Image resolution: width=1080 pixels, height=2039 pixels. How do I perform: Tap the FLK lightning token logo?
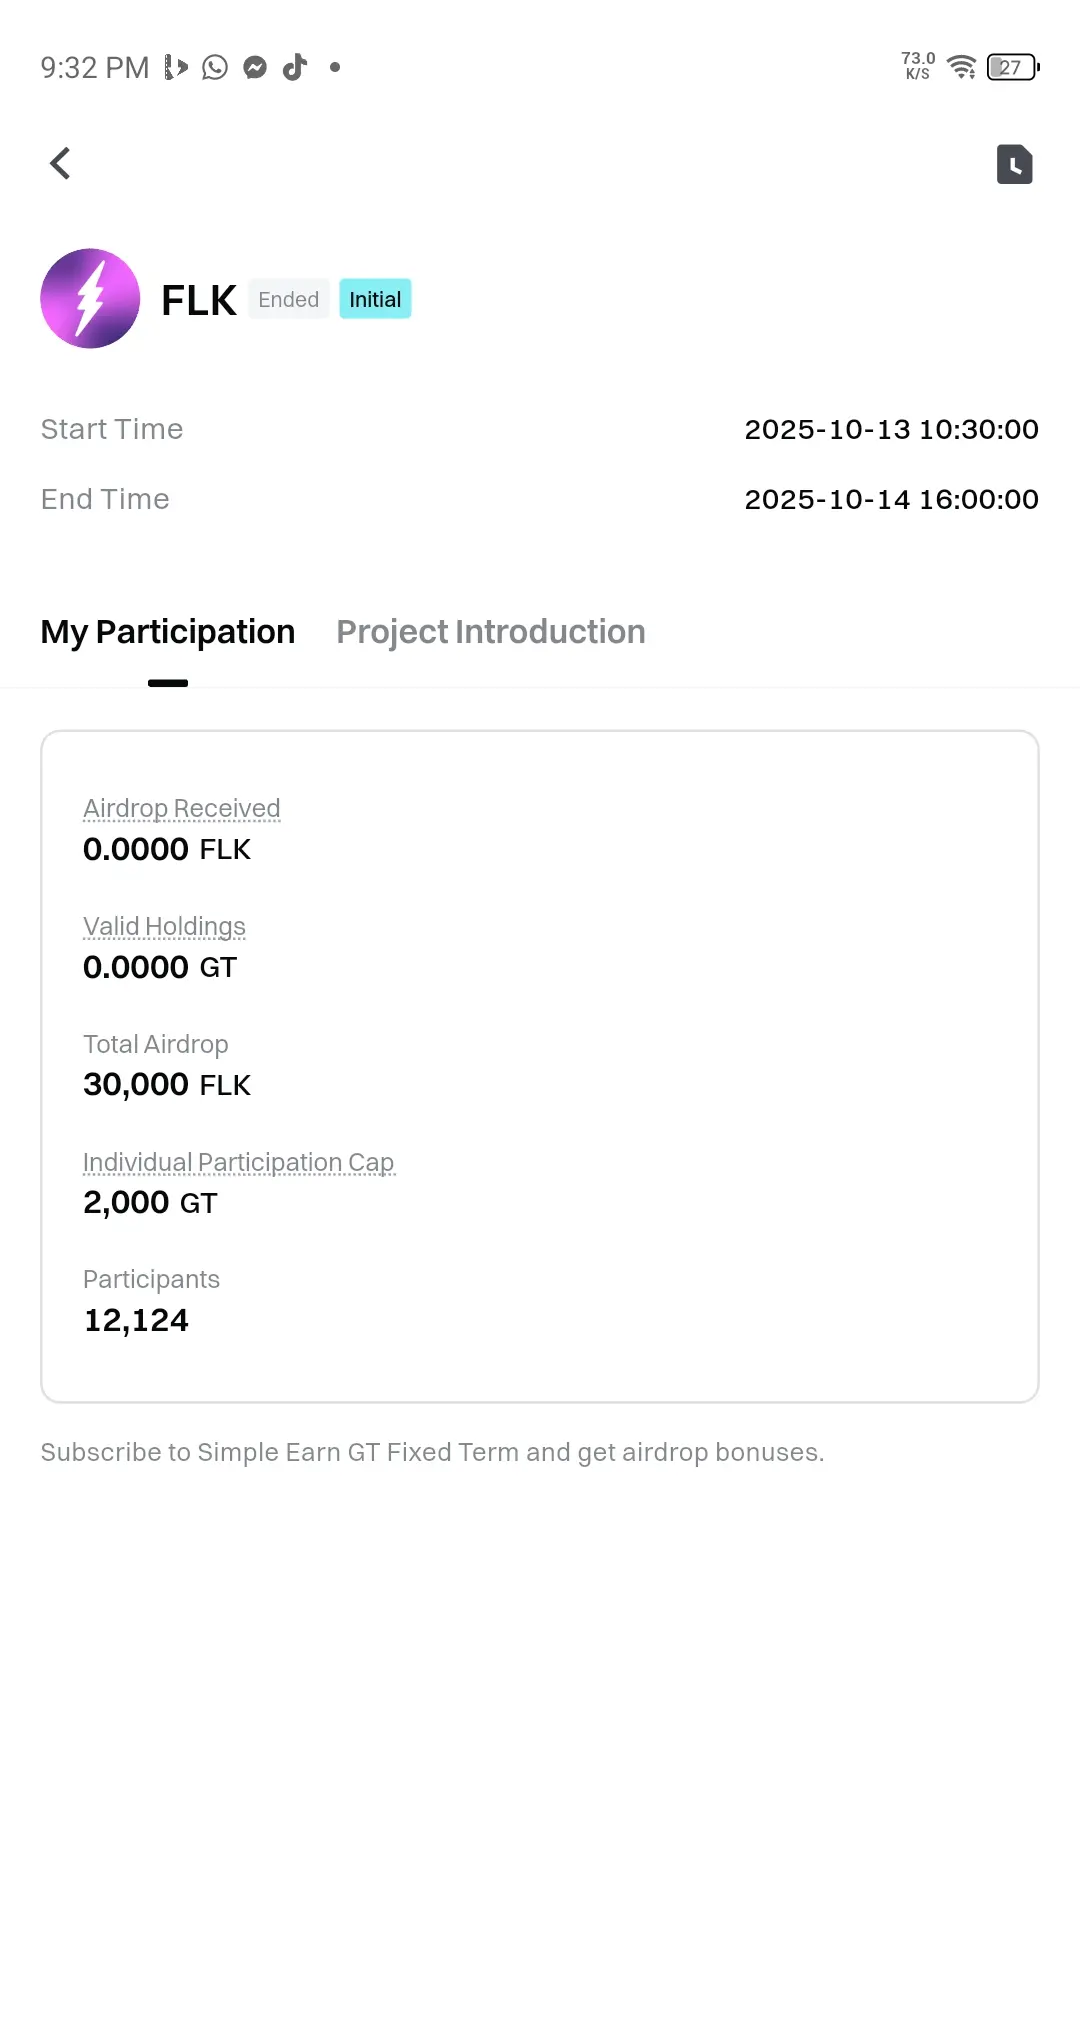click(90, 299)
